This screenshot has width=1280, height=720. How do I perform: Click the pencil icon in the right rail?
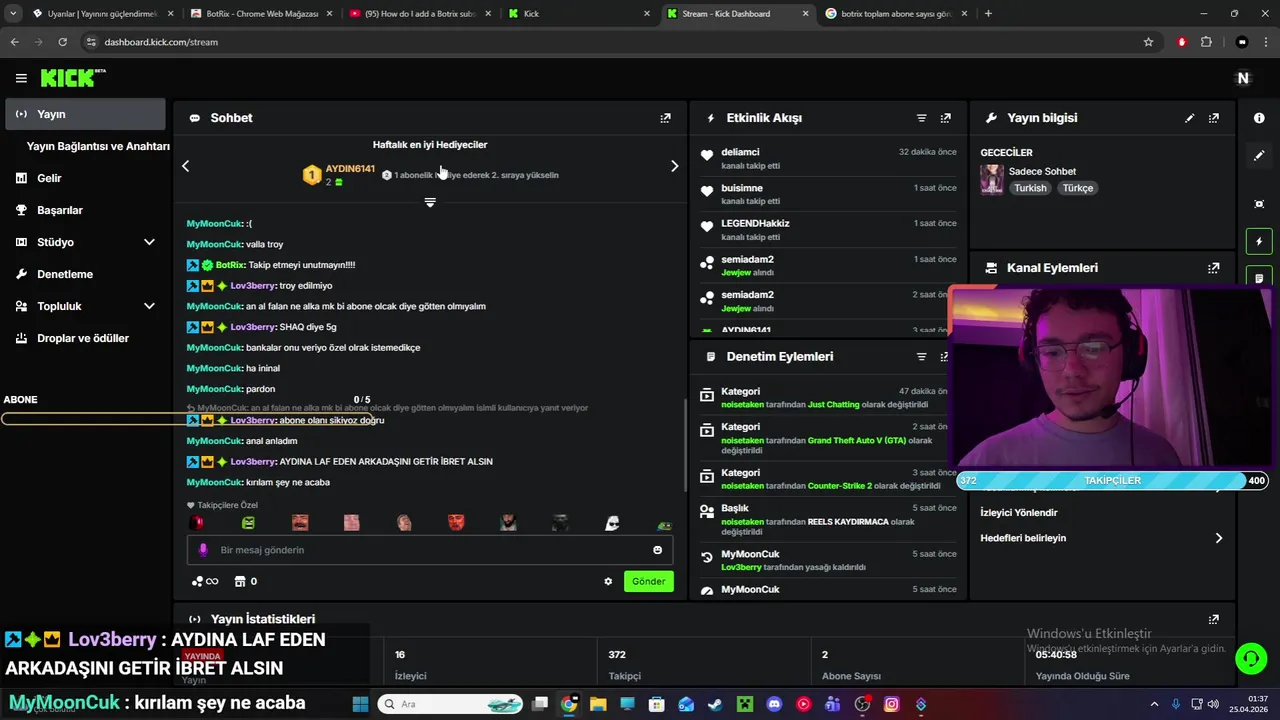pyautogui.click(x=1259, y=156)
